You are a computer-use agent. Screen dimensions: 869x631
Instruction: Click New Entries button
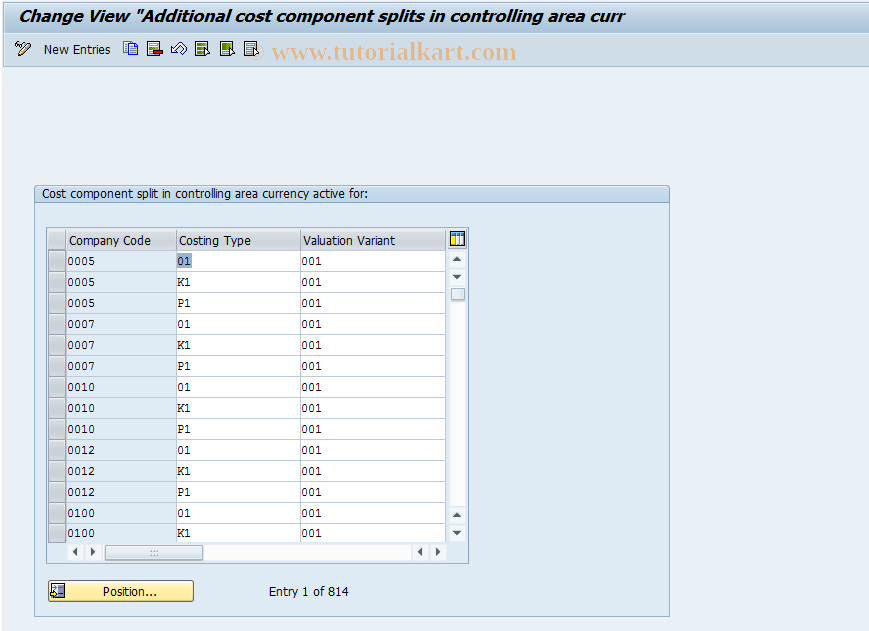77,50
